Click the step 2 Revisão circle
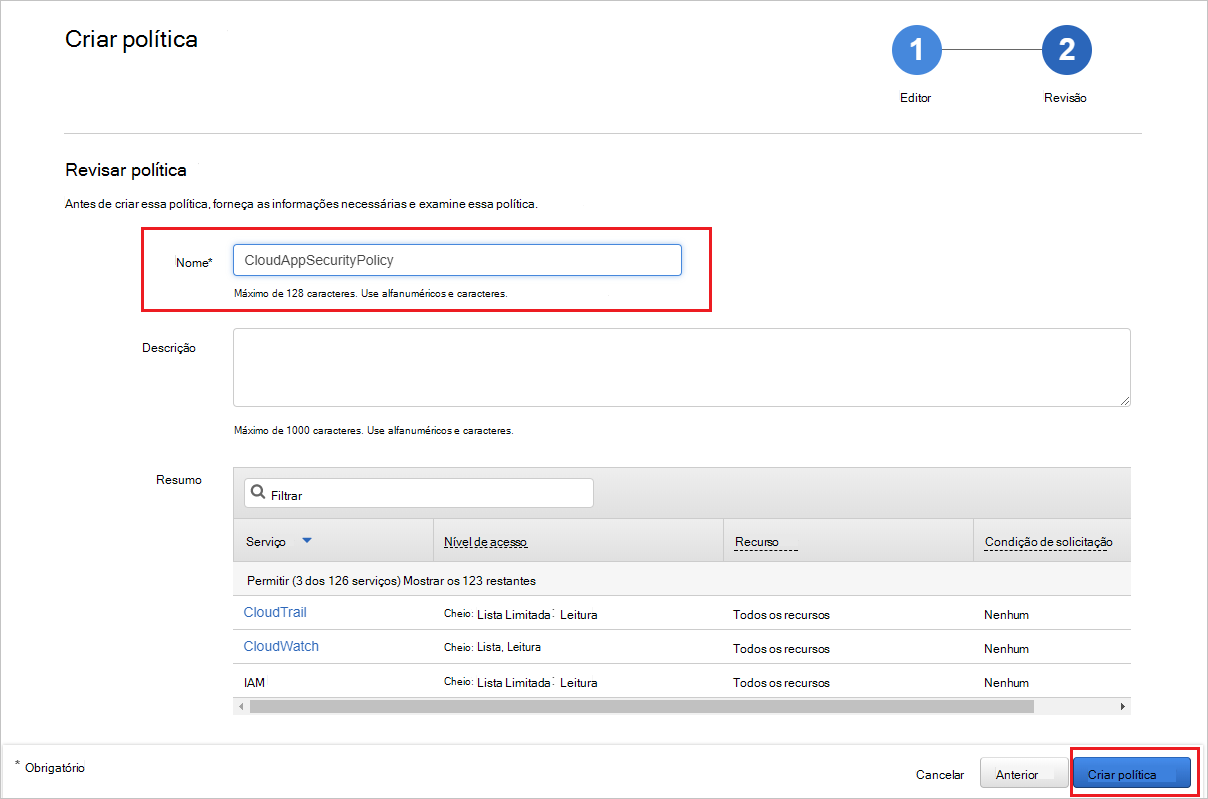1208x799 pixels. tap(1066, 51)
